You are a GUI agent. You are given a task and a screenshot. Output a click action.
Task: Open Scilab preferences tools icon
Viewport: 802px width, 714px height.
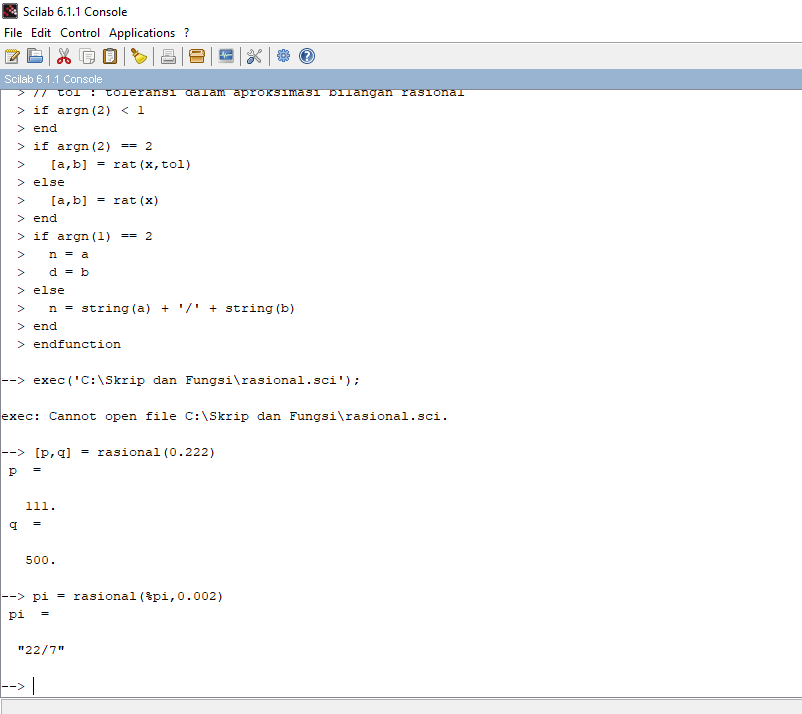coord(254,56)
